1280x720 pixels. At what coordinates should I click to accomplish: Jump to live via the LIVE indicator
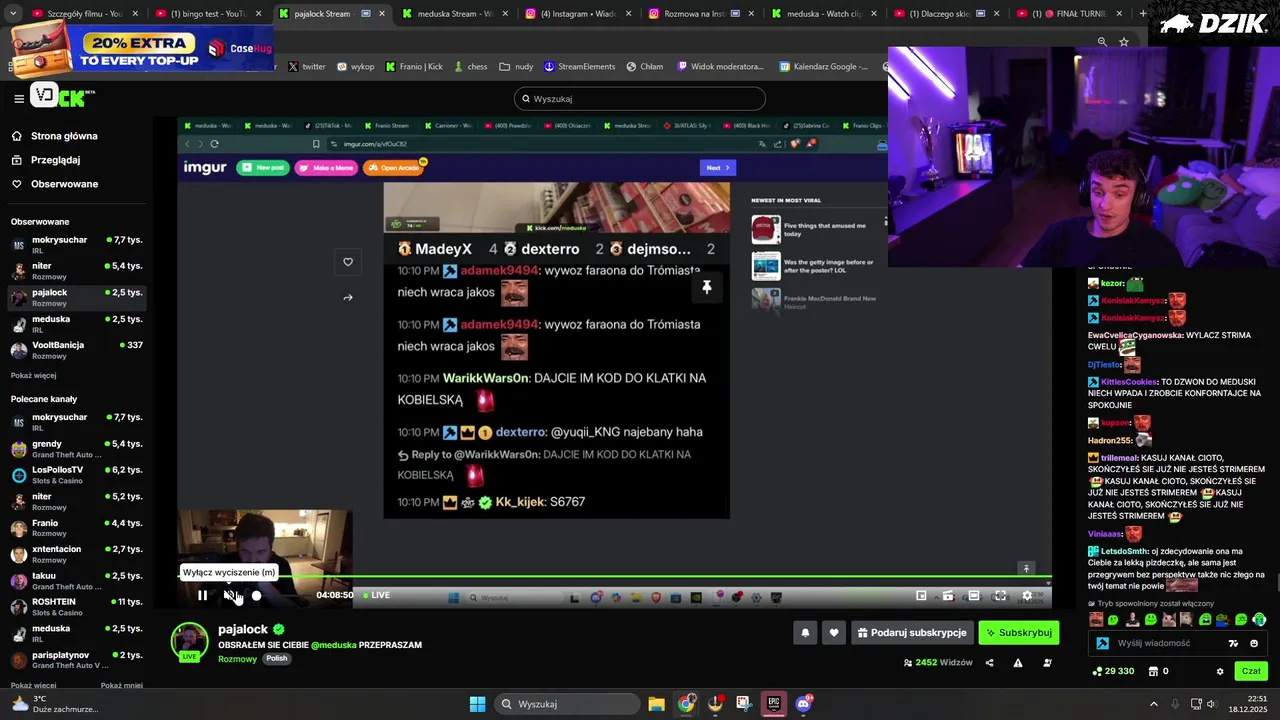[376, 595]
